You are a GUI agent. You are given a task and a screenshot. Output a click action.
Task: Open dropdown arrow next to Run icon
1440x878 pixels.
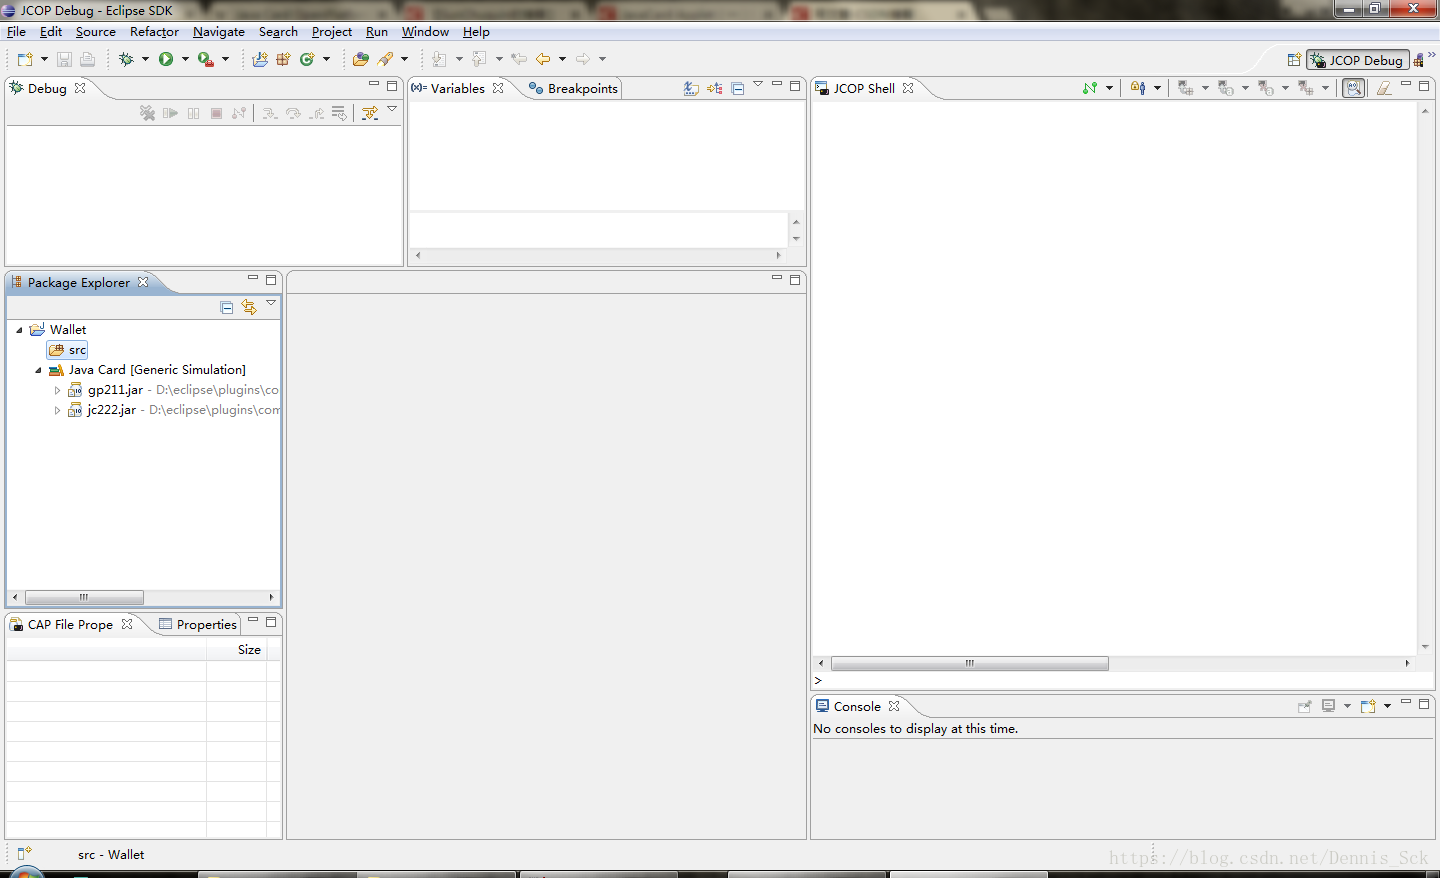coord(185,59)
